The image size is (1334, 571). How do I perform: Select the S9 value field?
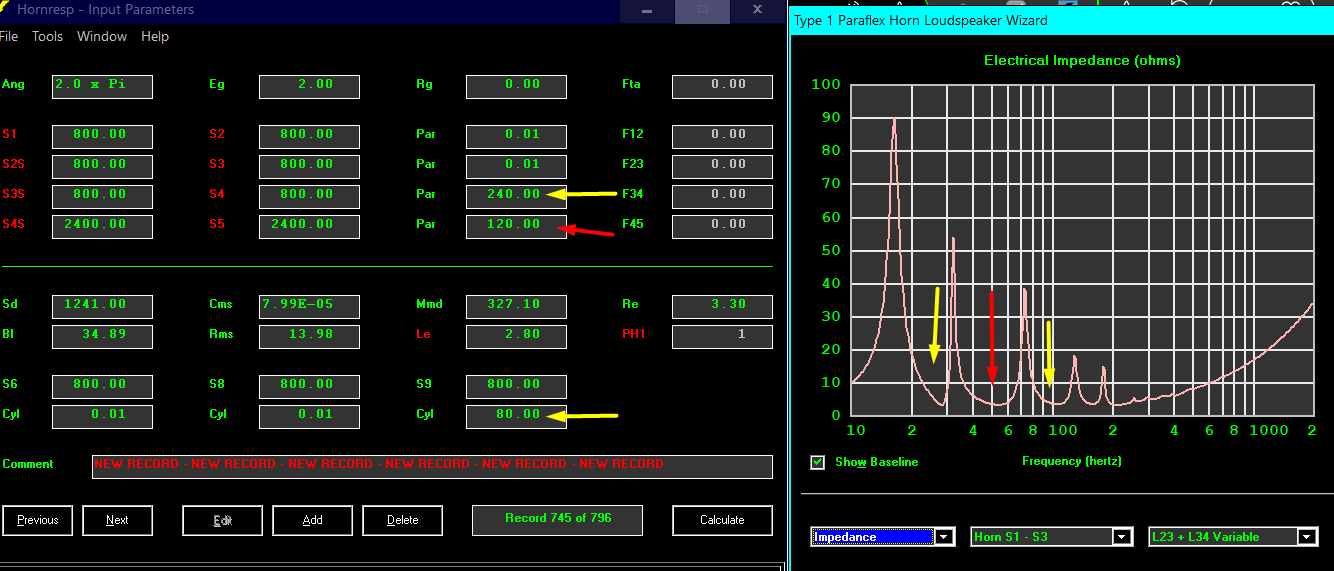tap(516, 386)
